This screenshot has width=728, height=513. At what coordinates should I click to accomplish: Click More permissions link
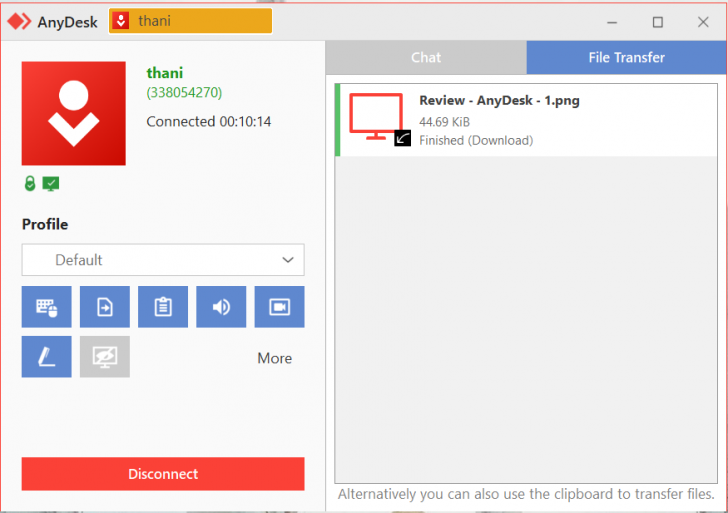[275, 358]
